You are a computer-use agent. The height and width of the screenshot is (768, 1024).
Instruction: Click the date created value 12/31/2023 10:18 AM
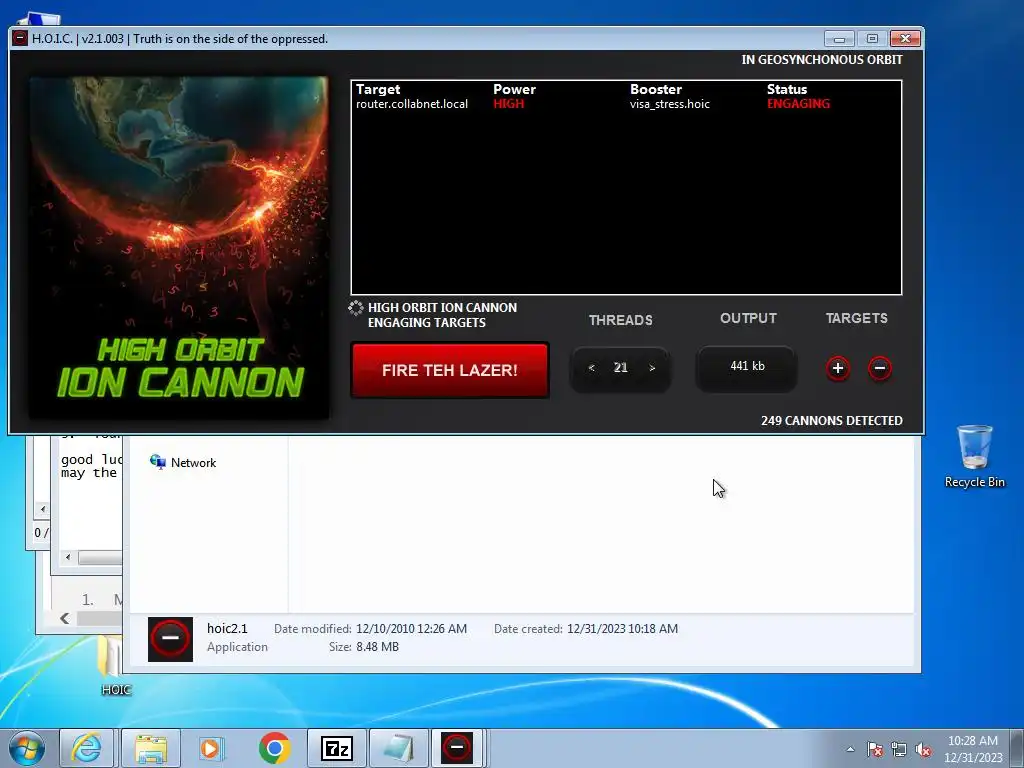coord(622,629)
